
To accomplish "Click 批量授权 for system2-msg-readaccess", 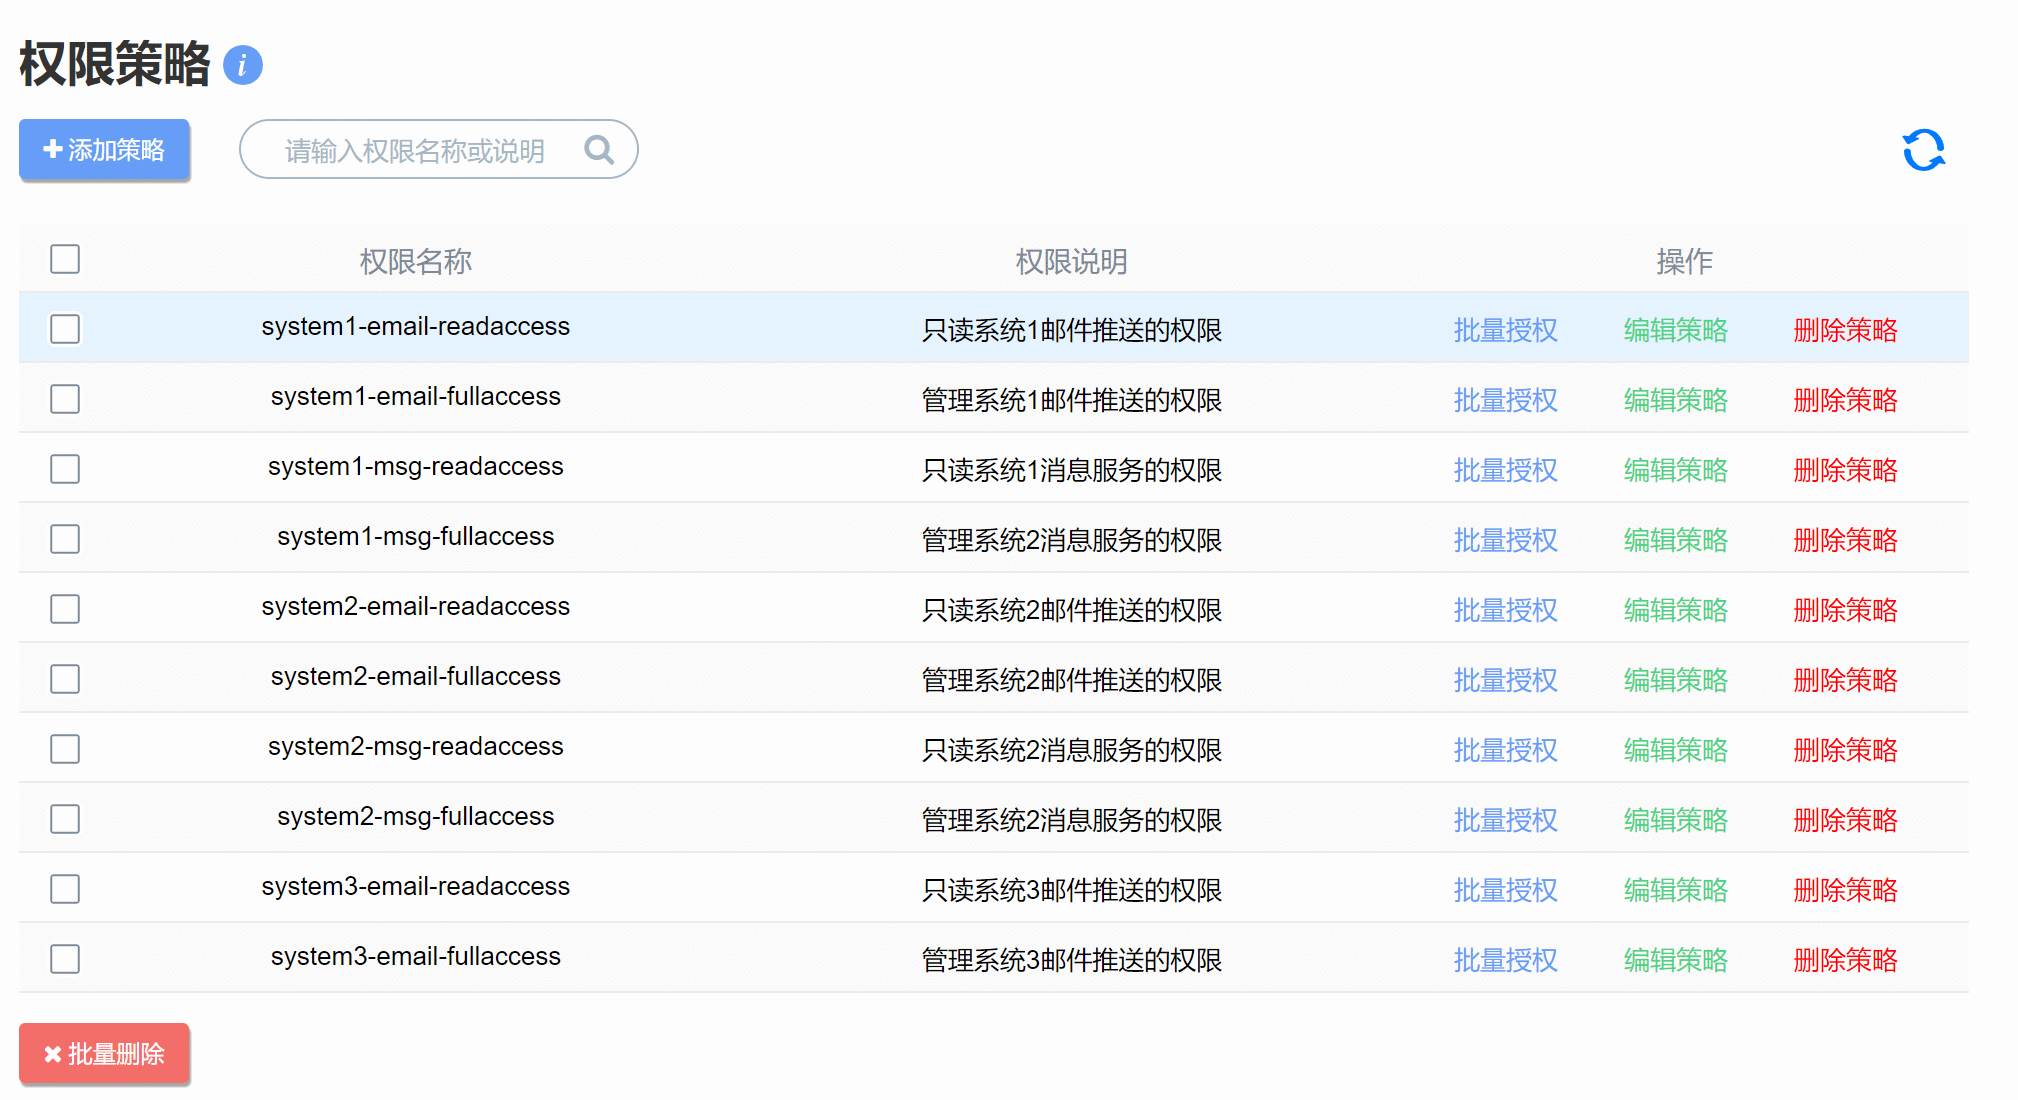I will pyautogui.click(x=1505, y=750).
